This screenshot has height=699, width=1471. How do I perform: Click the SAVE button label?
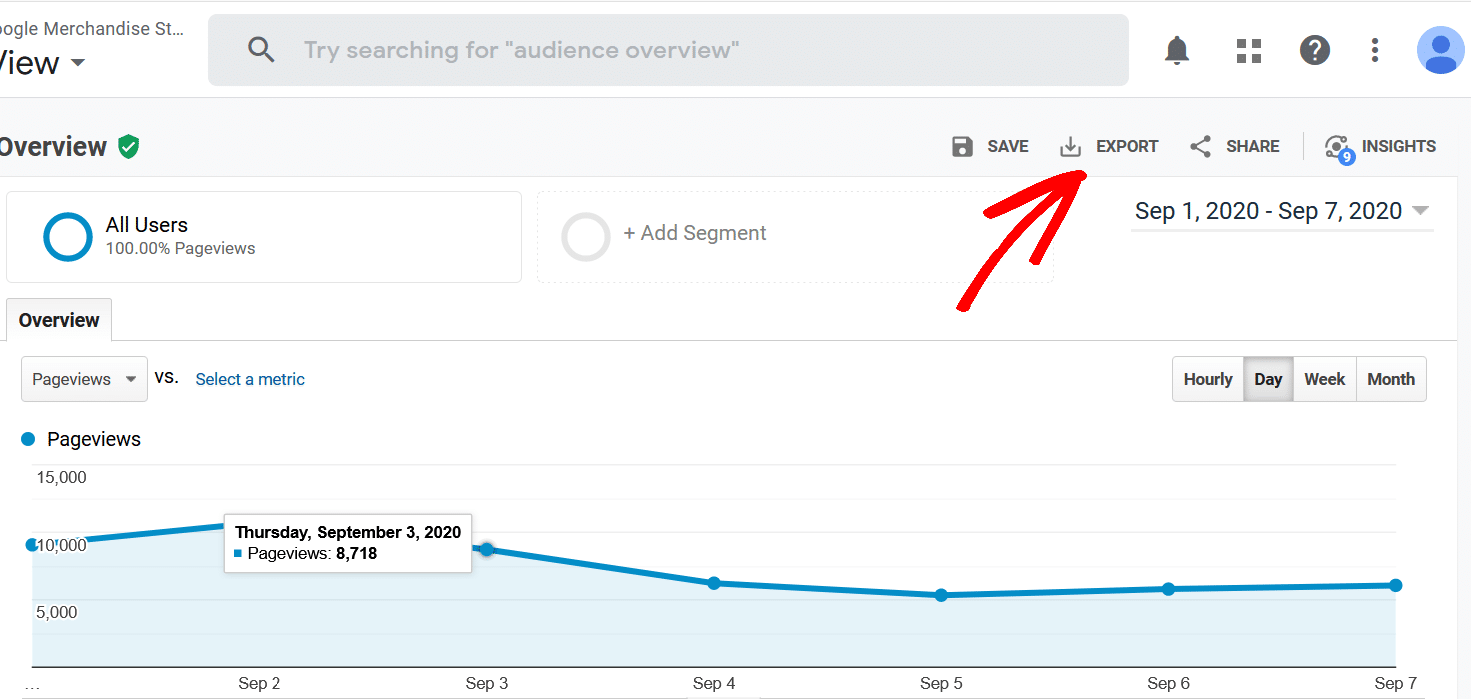(1008, 146)
